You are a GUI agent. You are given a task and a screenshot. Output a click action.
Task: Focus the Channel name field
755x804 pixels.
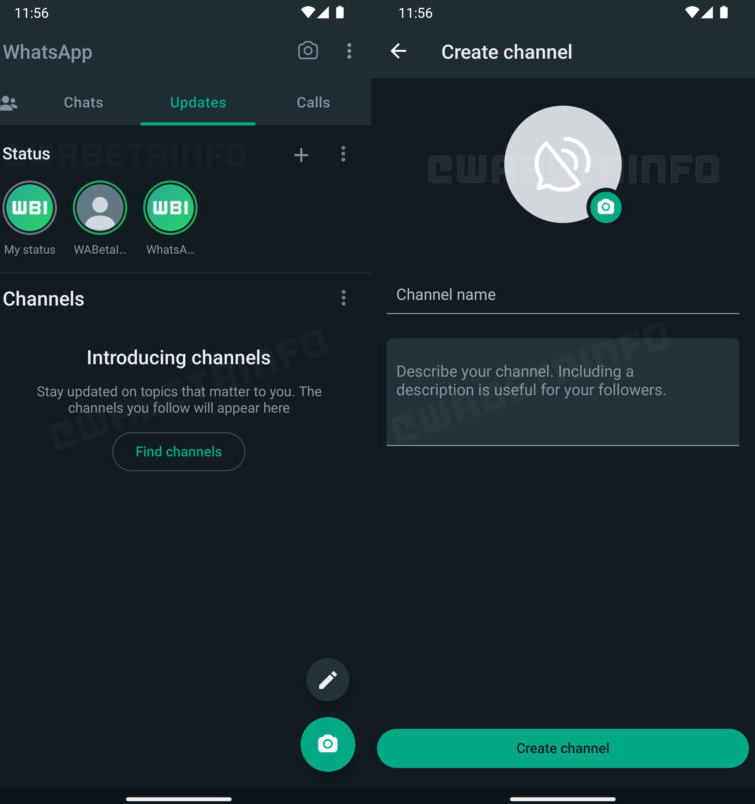coord(562,295)
